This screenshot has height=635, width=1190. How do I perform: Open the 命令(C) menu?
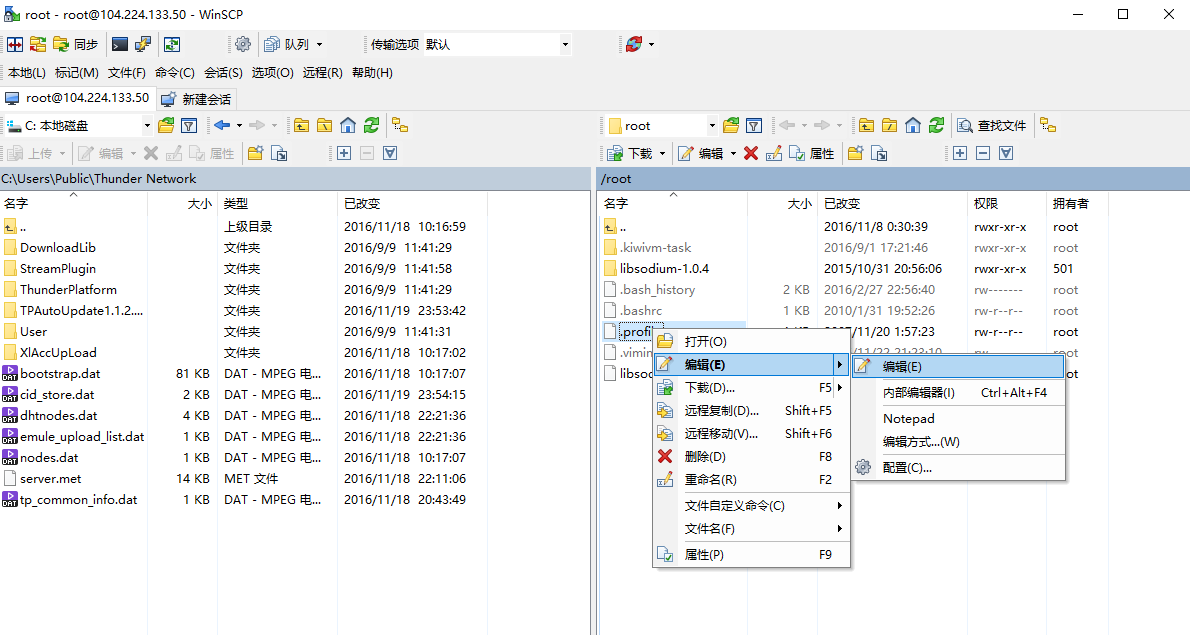[x=175, y=73]
